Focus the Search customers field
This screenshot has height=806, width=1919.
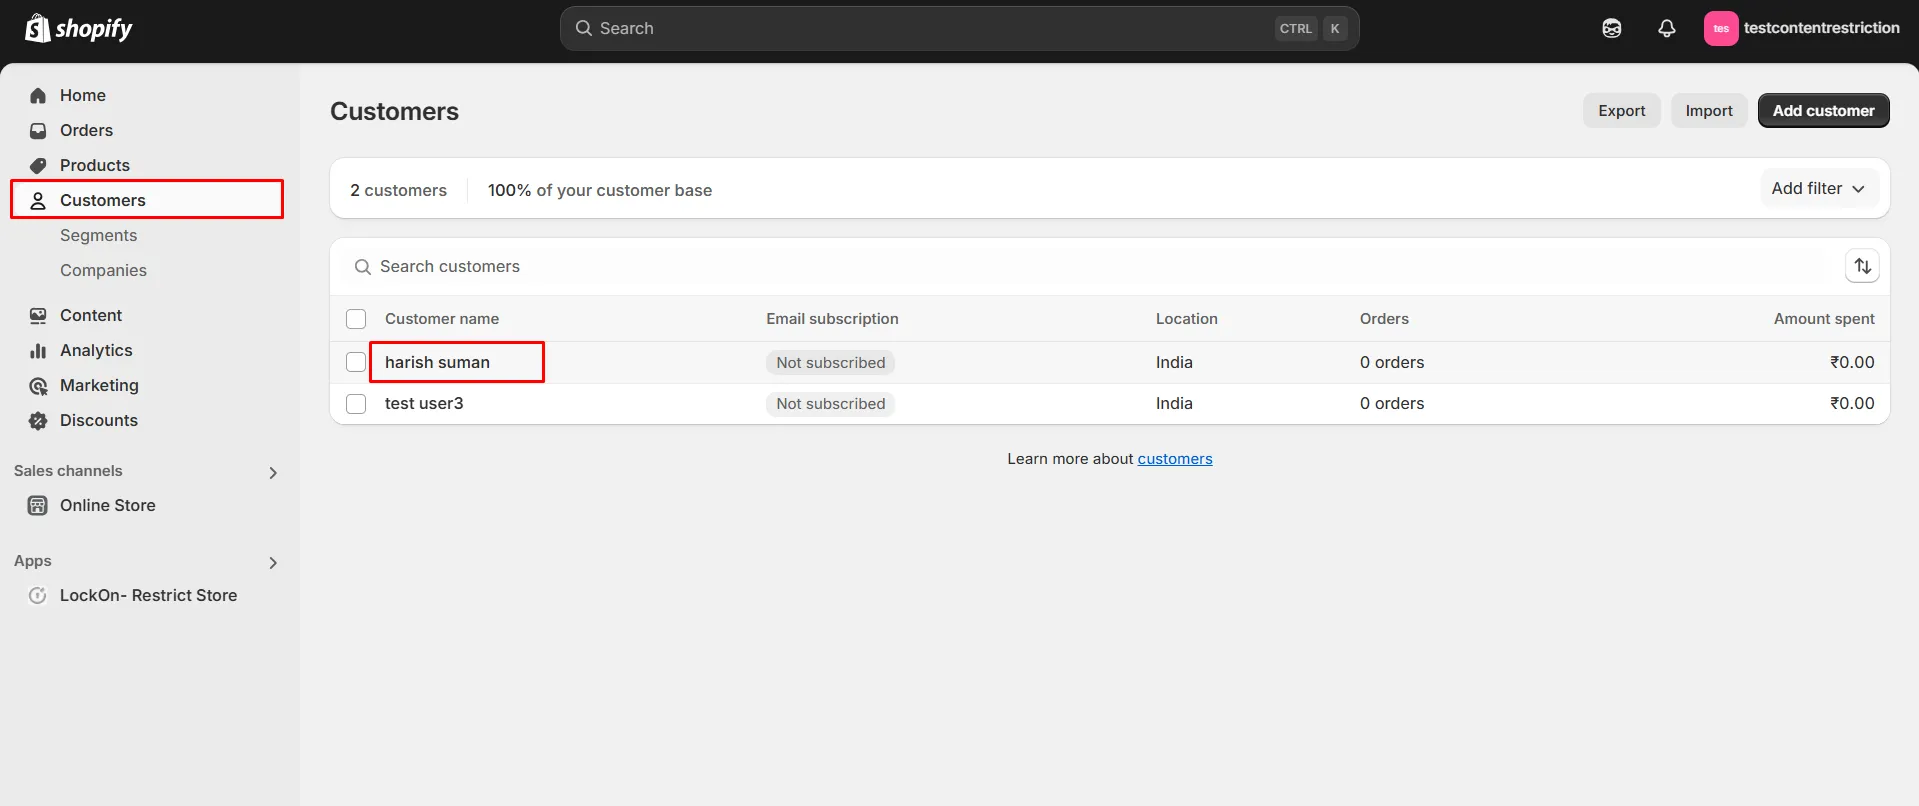(1090, 267)
